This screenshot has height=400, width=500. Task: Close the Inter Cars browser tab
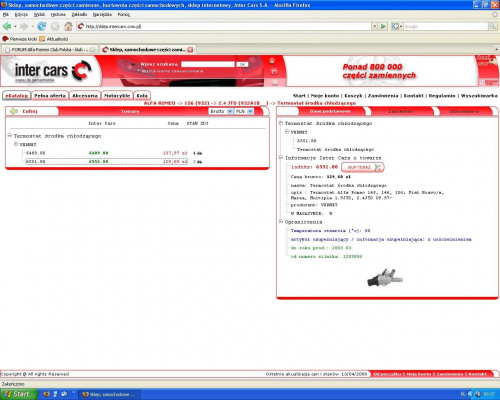coord(190,50)
